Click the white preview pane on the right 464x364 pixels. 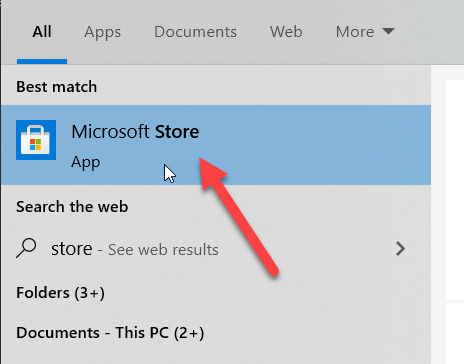pyautogui.click(x=455, y=190)
